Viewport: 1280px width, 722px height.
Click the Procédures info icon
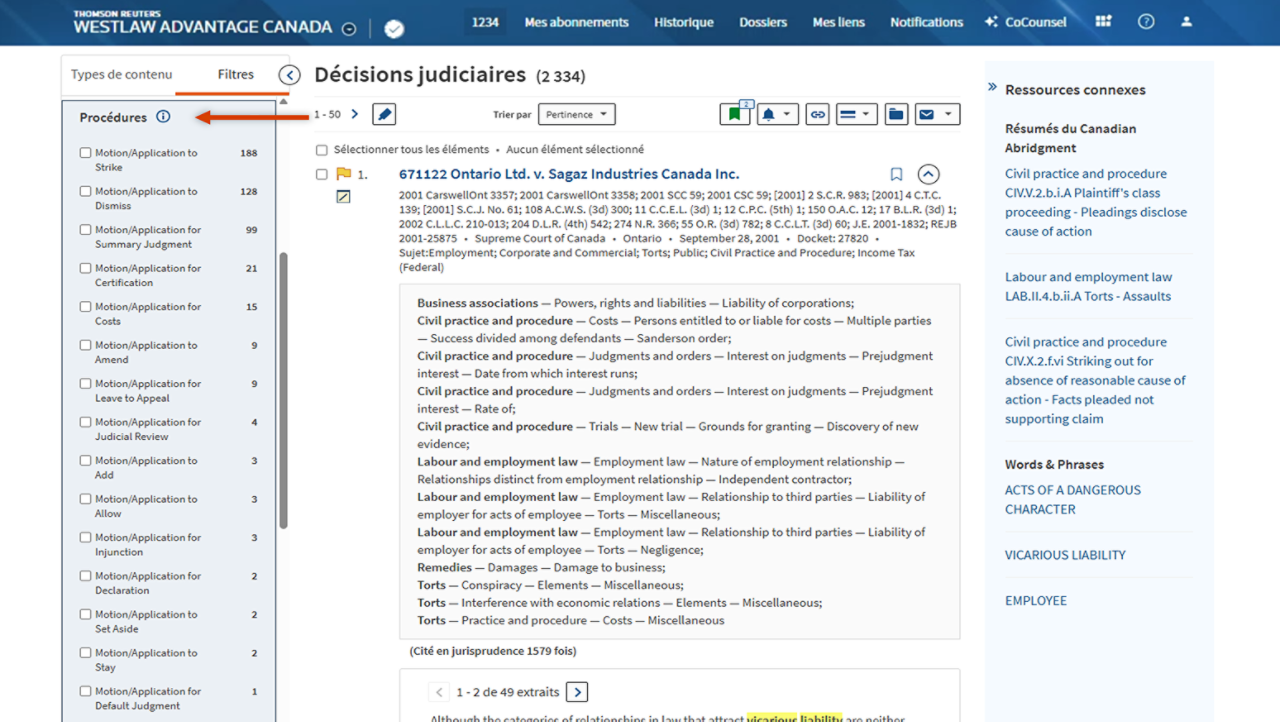[x=163, y=117]
